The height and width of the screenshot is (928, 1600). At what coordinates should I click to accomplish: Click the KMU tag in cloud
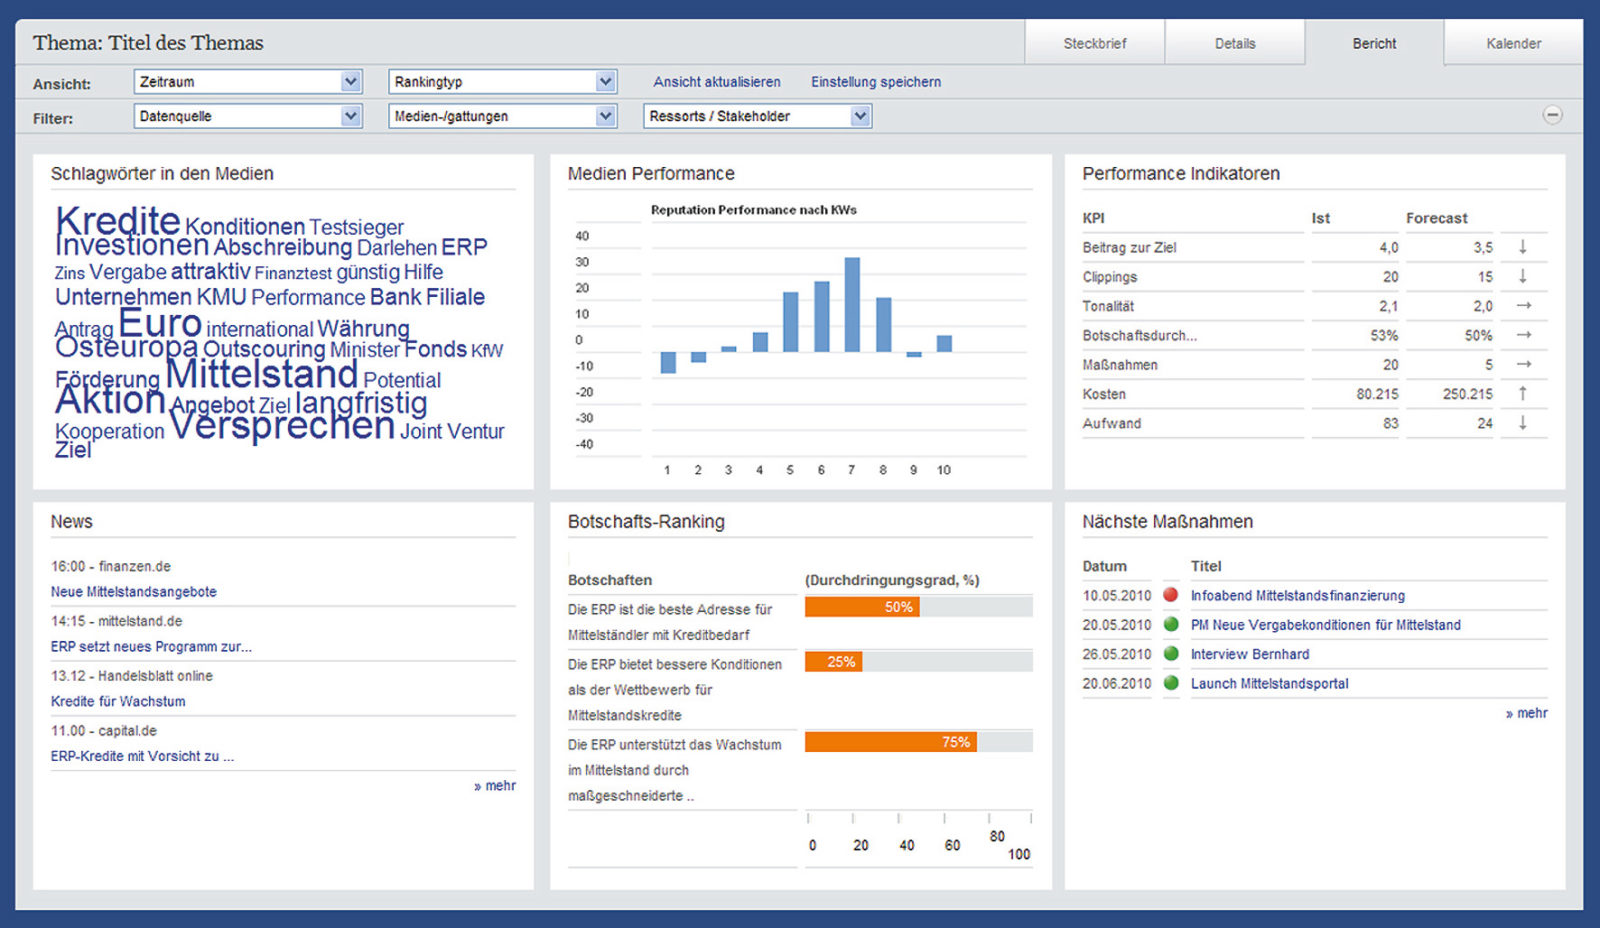click(x=221, y=297)
